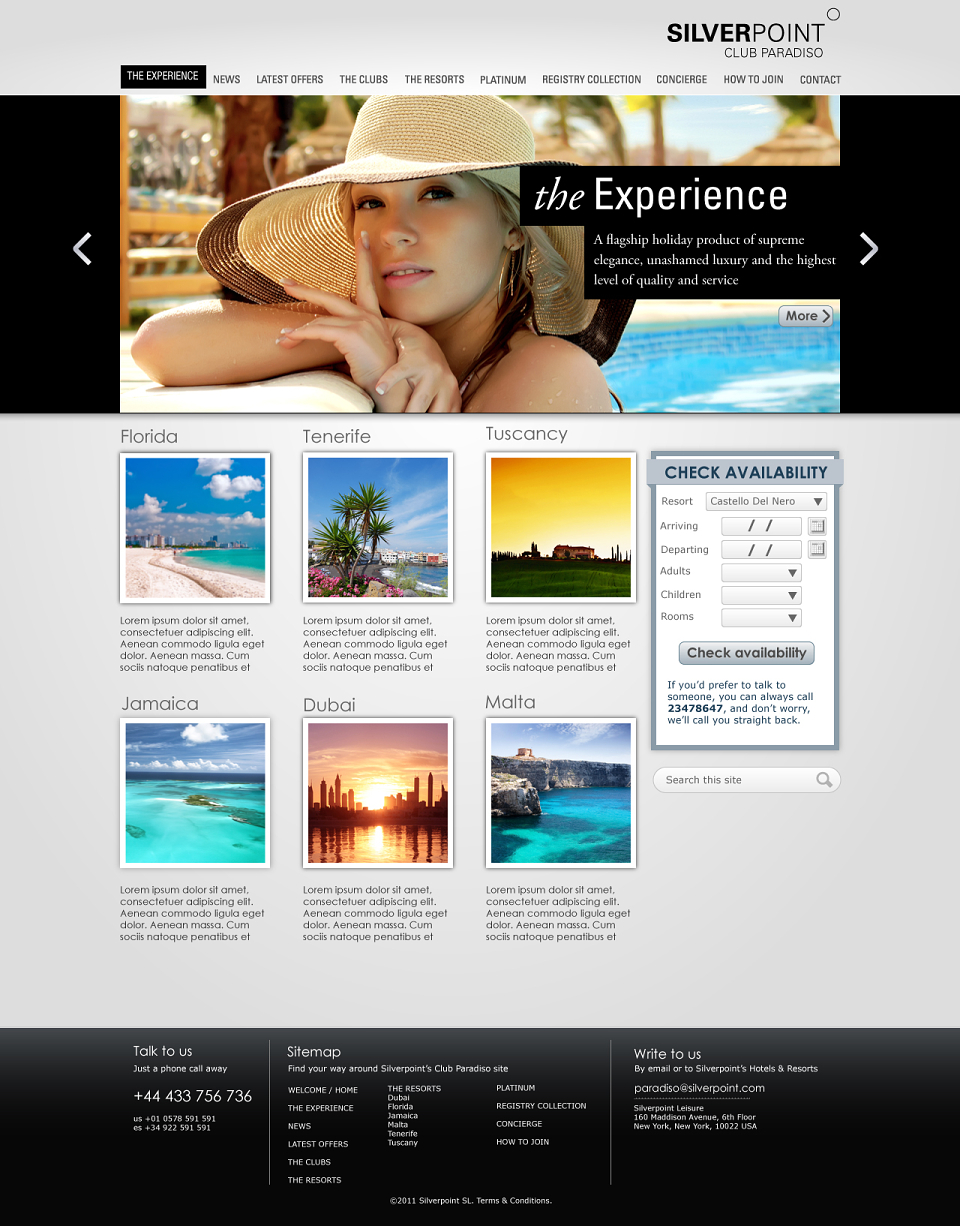This screenshot has width=960, height=1226.
Task: Go to previous slide with left arrow
Action: [x=82, y=249]
